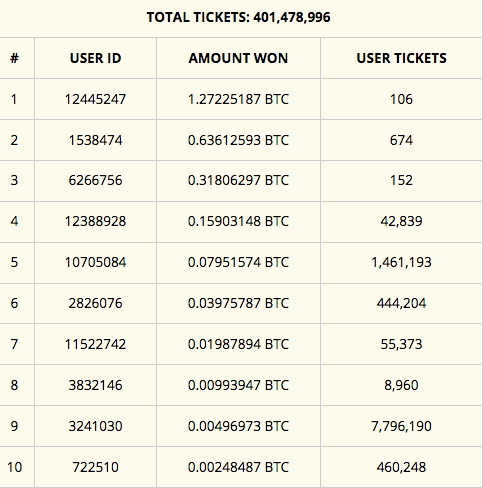Click user ID 3832146
Screen dimensions: 483x488
point(95,385)
